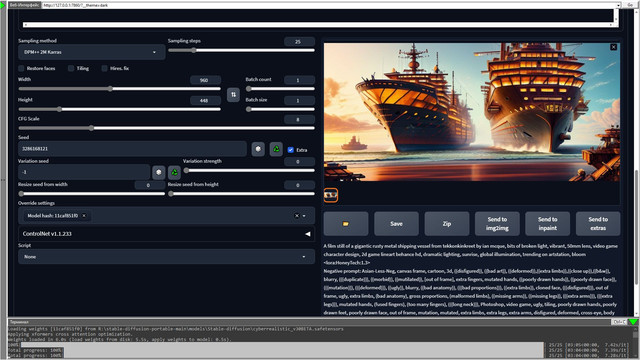
Task: Open the Override settings dropdown arrow
Action: tap(304, 216)
